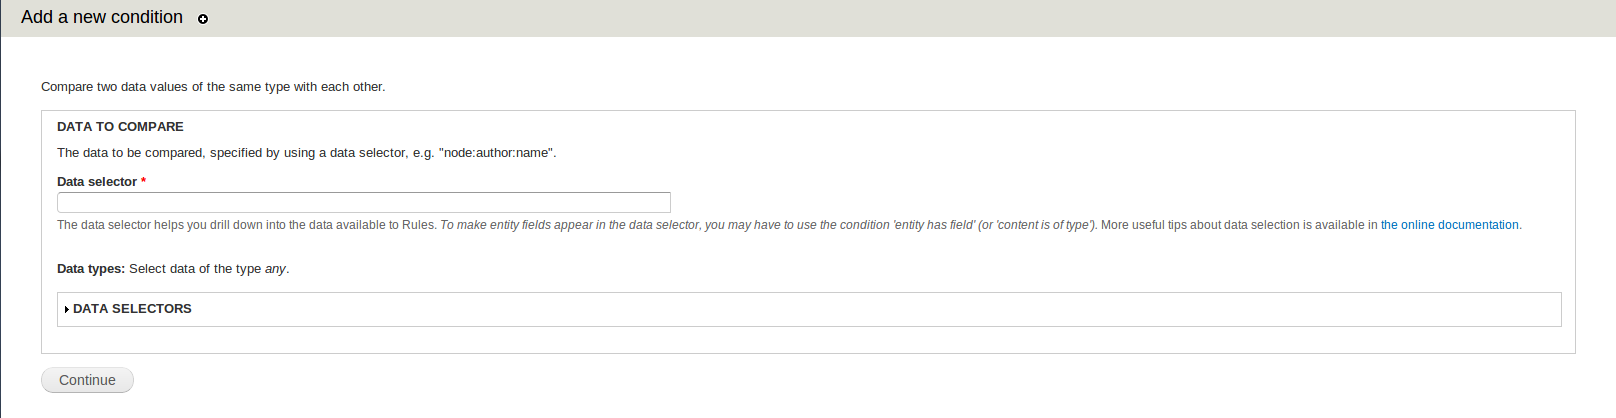Click the 'More useful tips' sentence
The width and height of the screenshot is (1616, 418).
[1238, 225]
